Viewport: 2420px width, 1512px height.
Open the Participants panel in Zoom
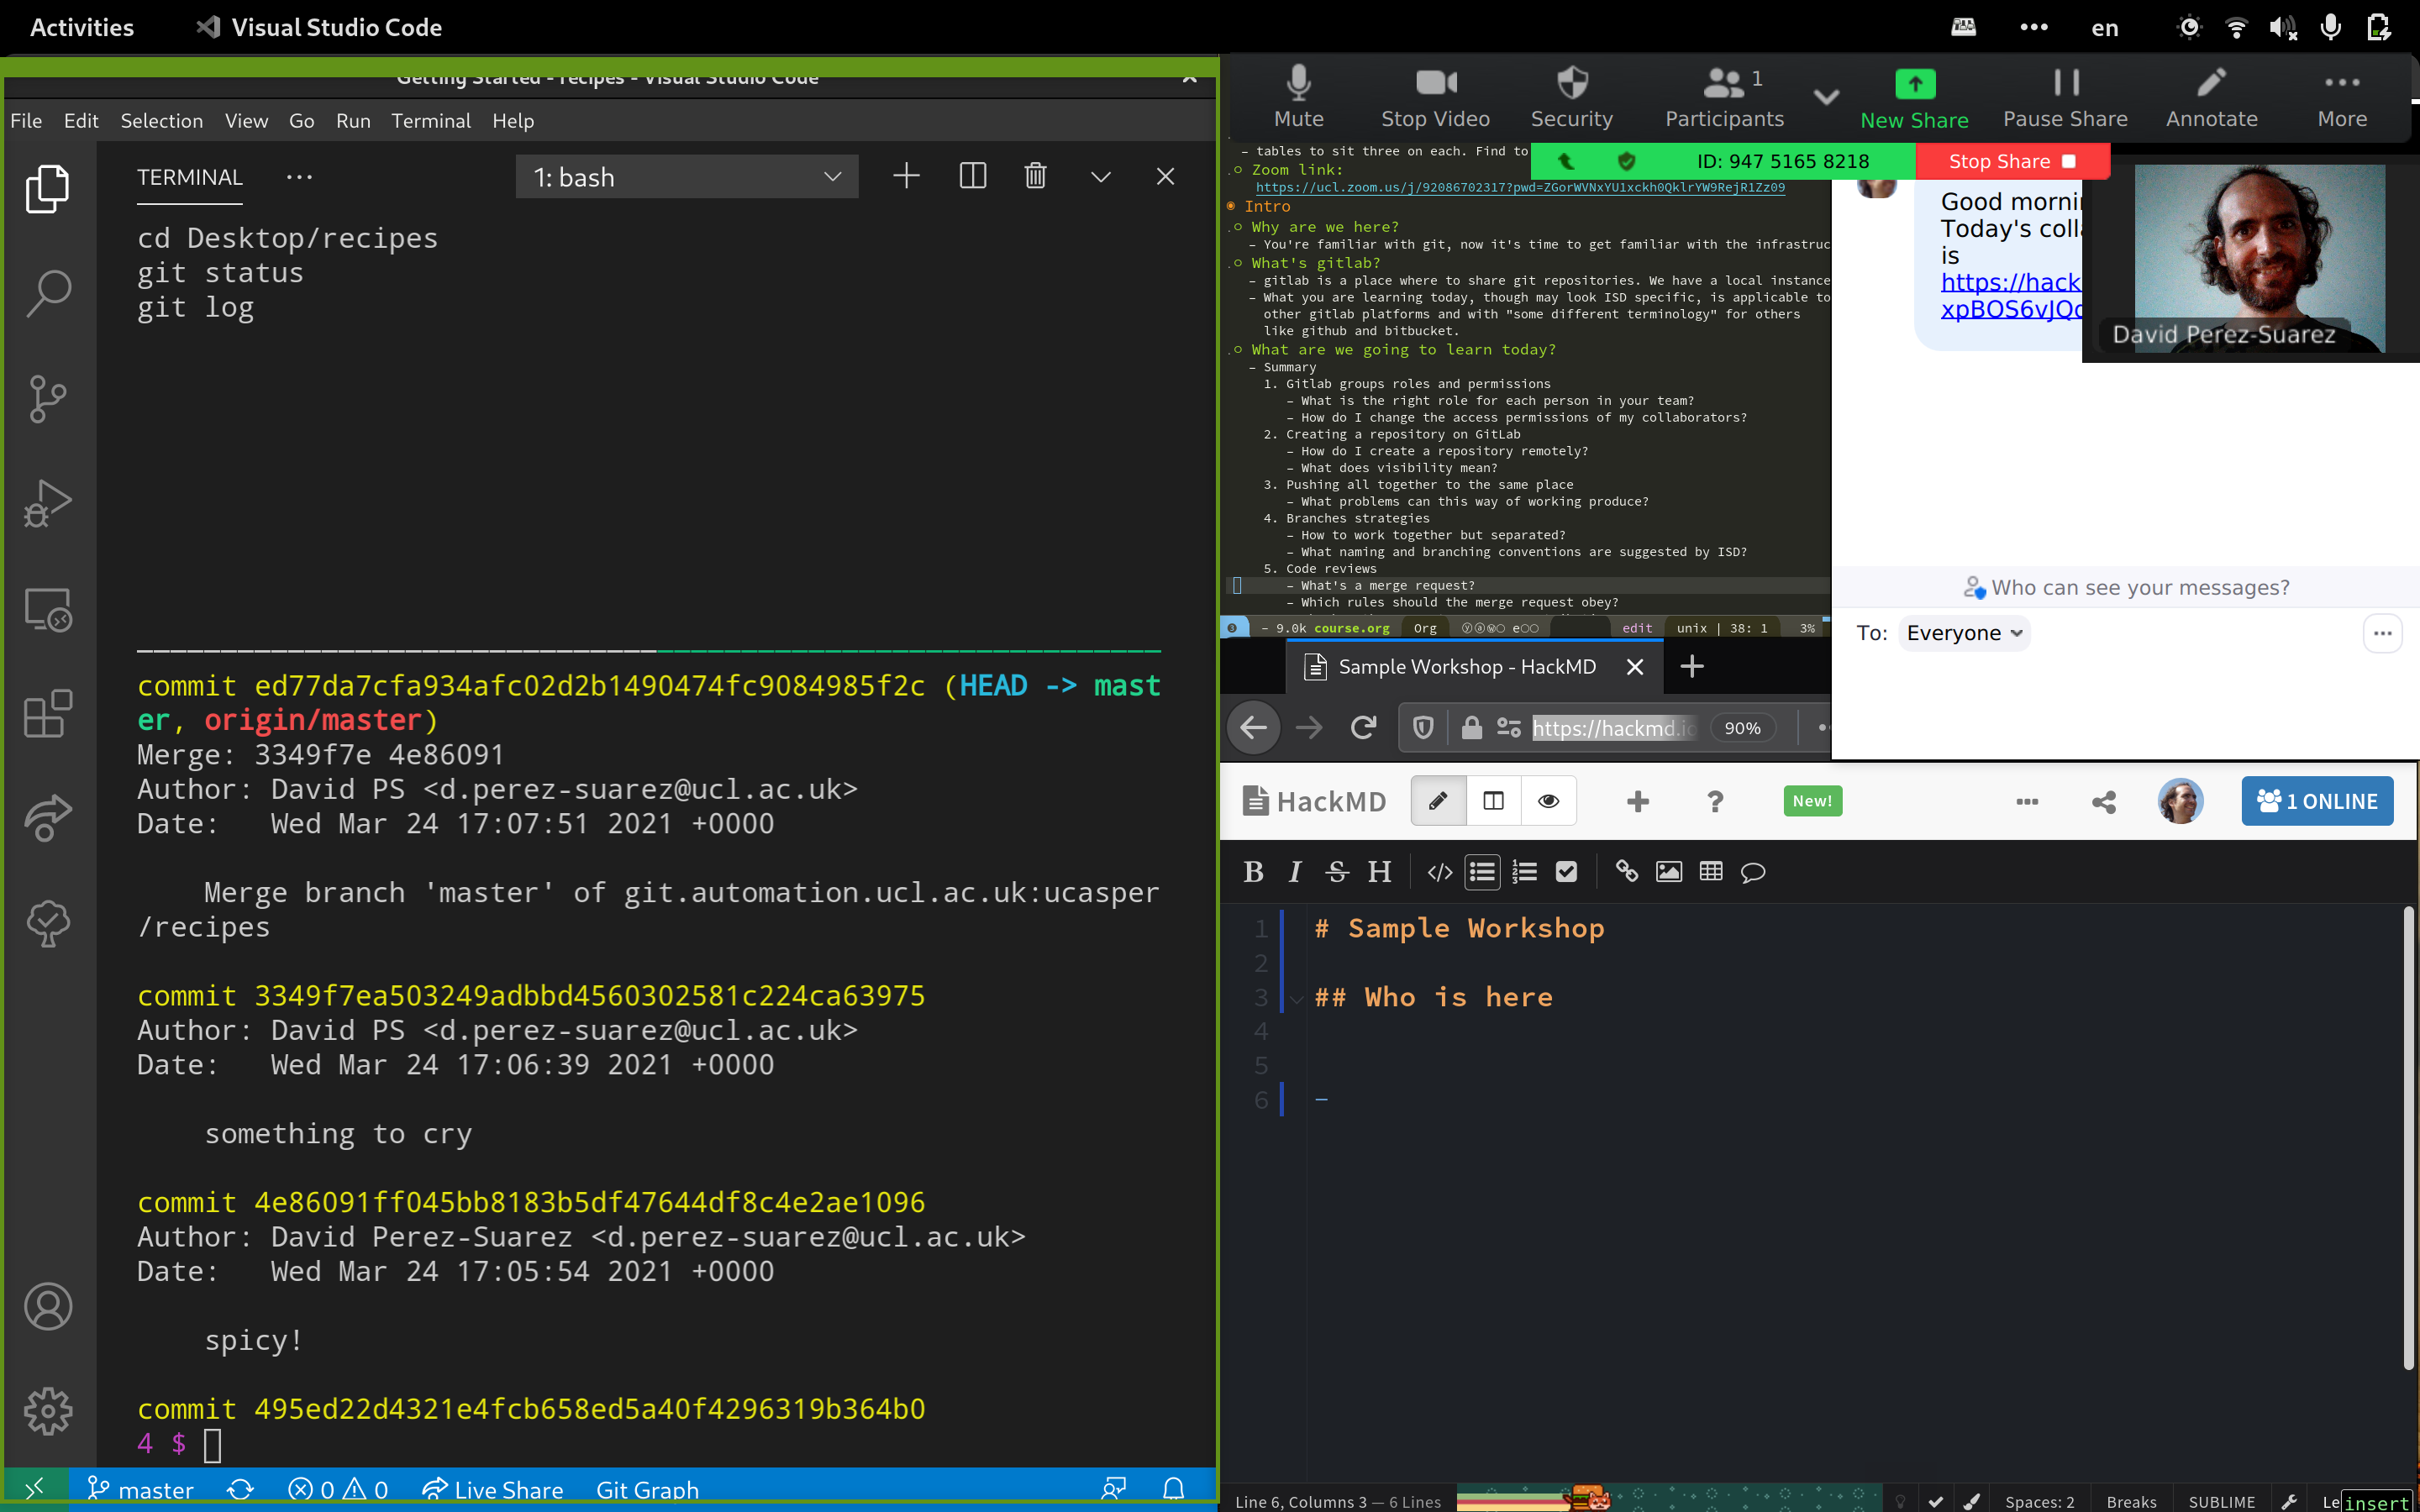point(1724,97)
